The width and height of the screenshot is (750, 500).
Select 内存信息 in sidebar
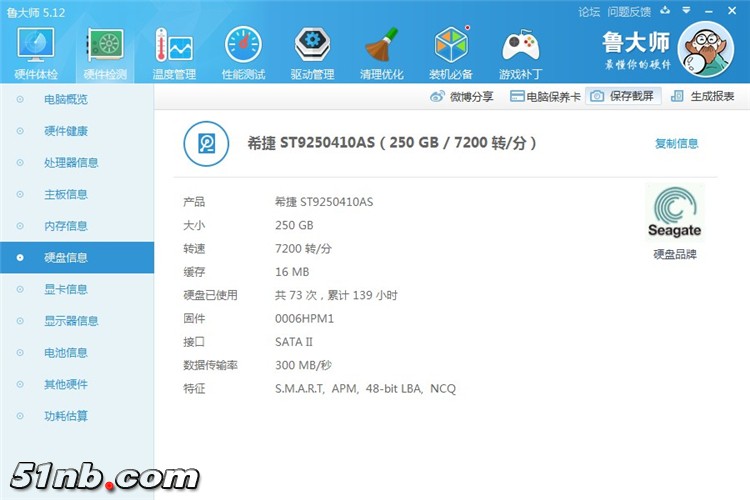click(77, 226)
